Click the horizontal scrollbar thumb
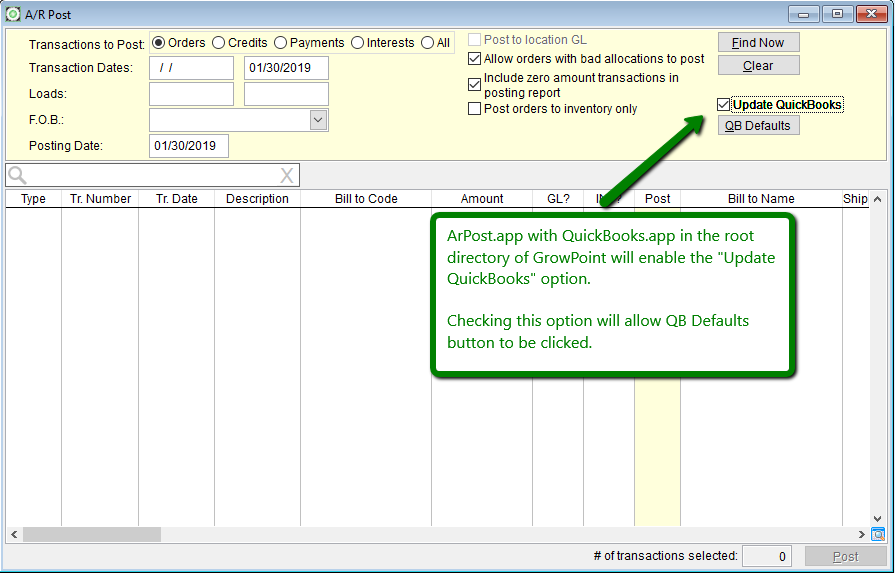Viewport: 895px width, 573px height. (92, 535)
